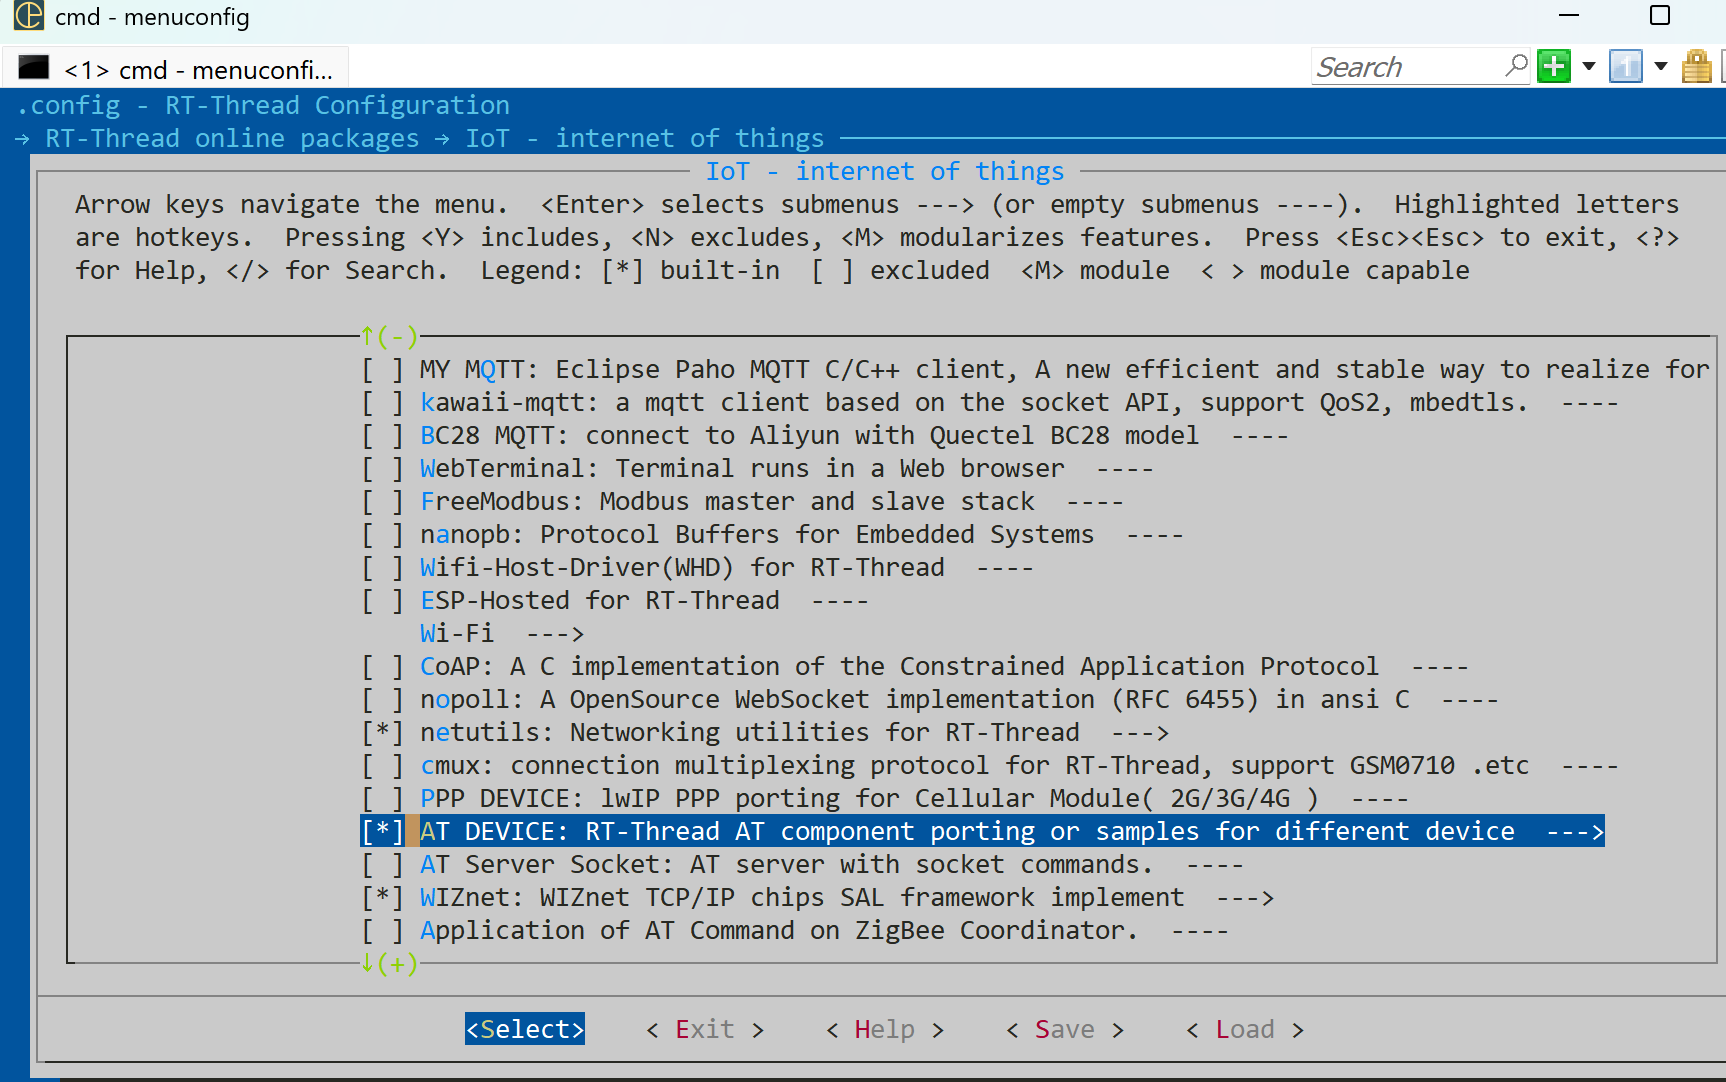The width and height of the screenshot is (1726, 1082).
Task: Click '.config - RT-Thread Configuration' header text
Action: [263, 105]
